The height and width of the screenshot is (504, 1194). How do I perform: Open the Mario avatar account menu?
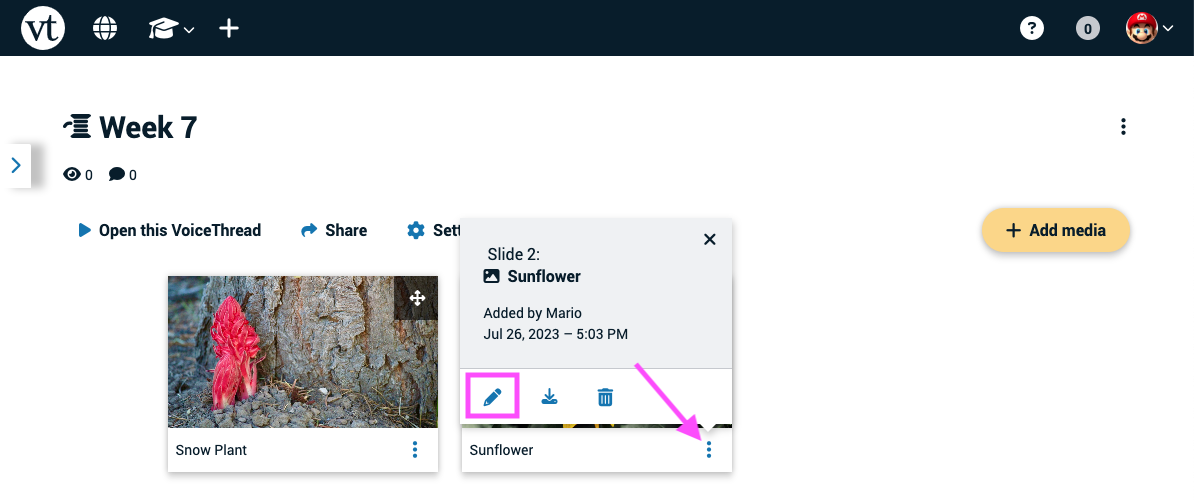click(x=1150, y=29)
